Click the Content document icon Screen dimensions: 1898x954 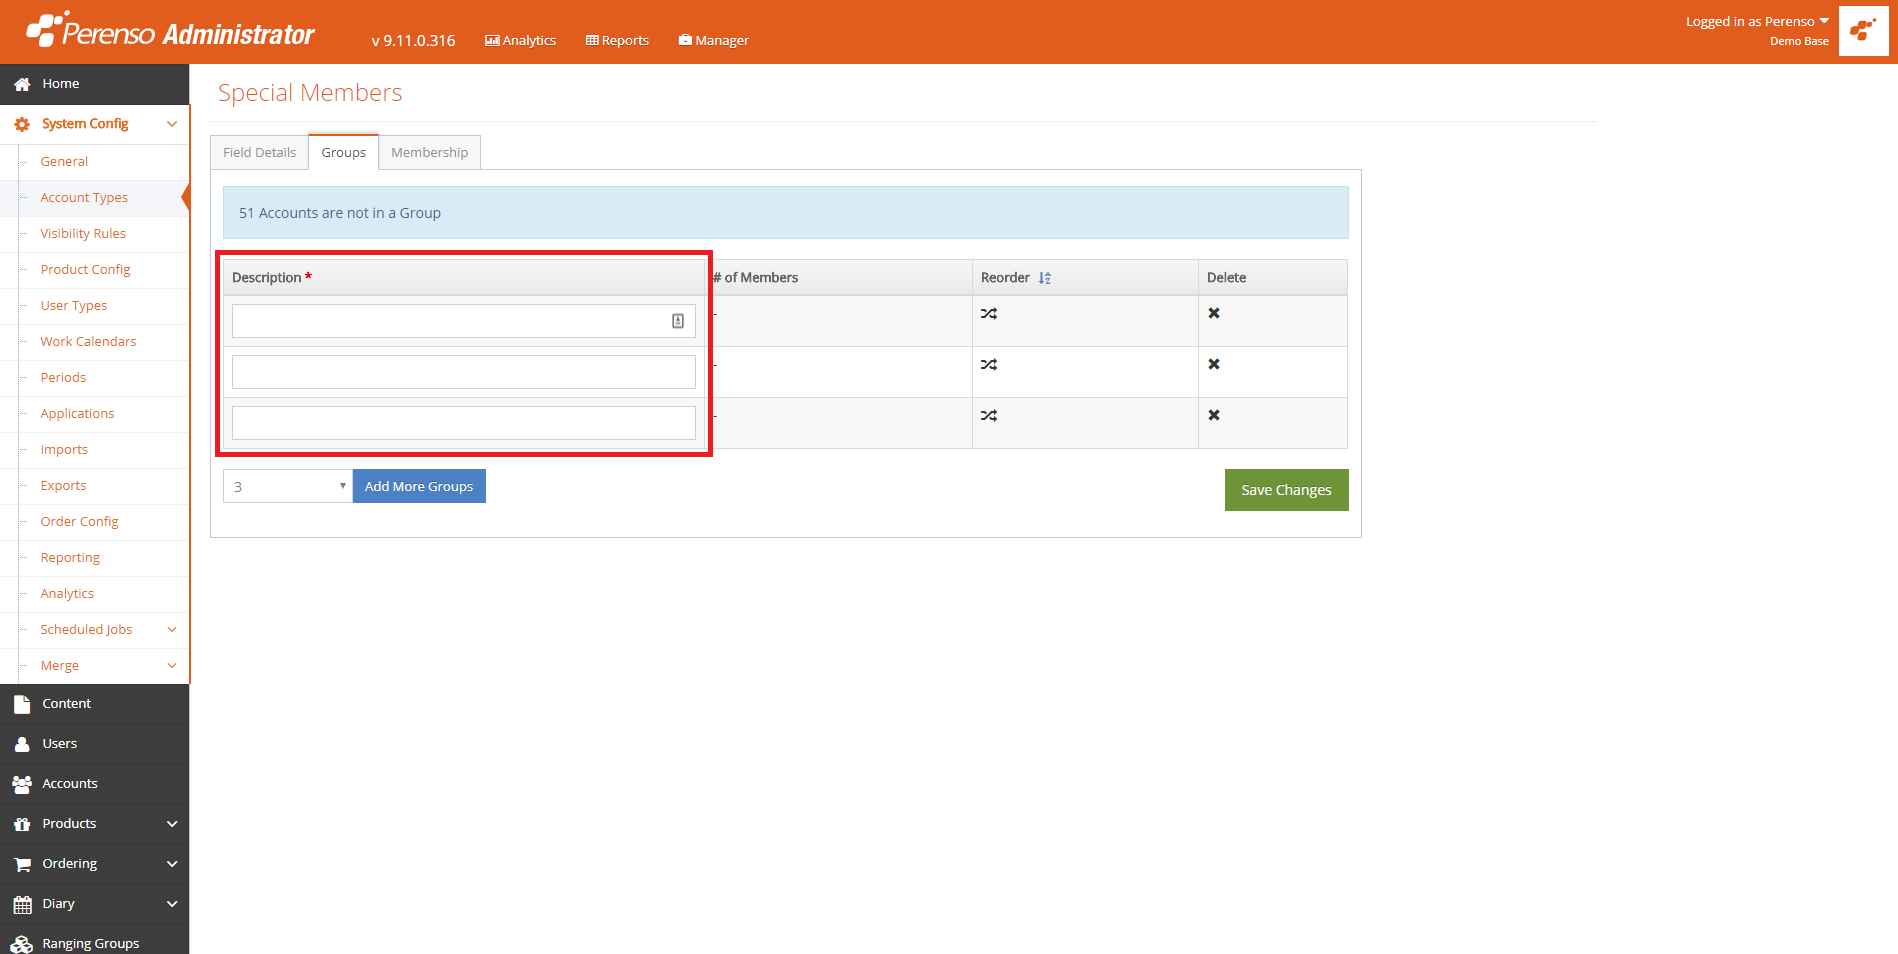(x=22, y=704)
